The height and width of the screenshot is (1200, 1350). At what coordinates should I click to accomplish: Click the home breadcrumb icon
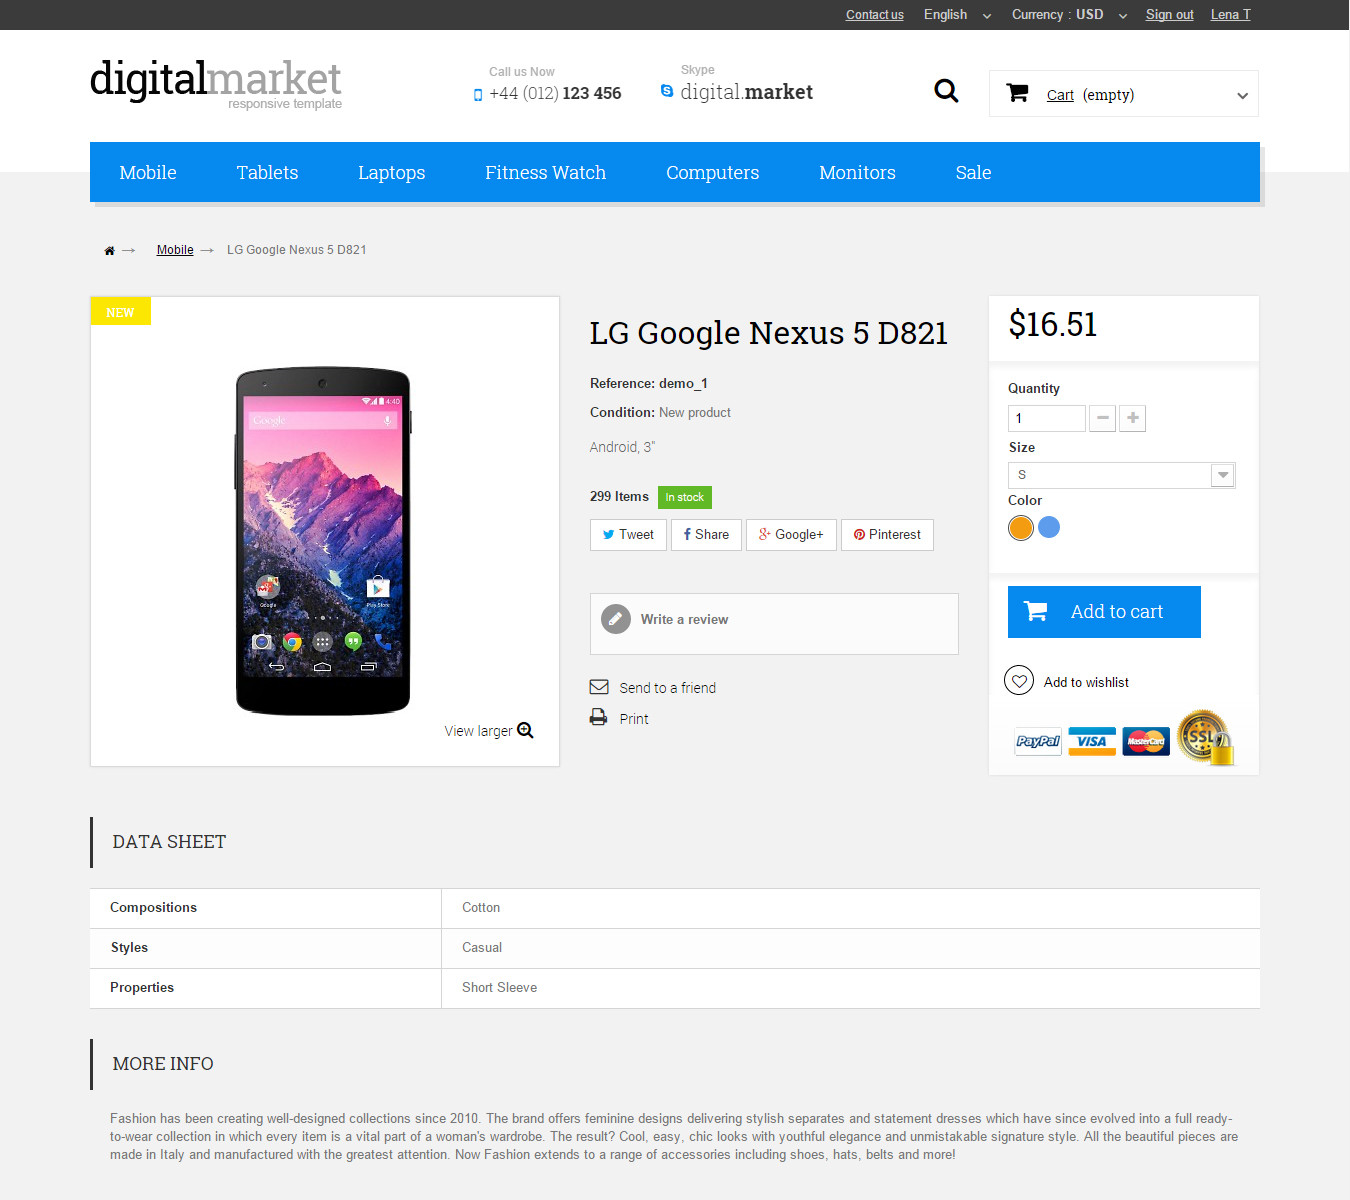[x=109, y=251]
